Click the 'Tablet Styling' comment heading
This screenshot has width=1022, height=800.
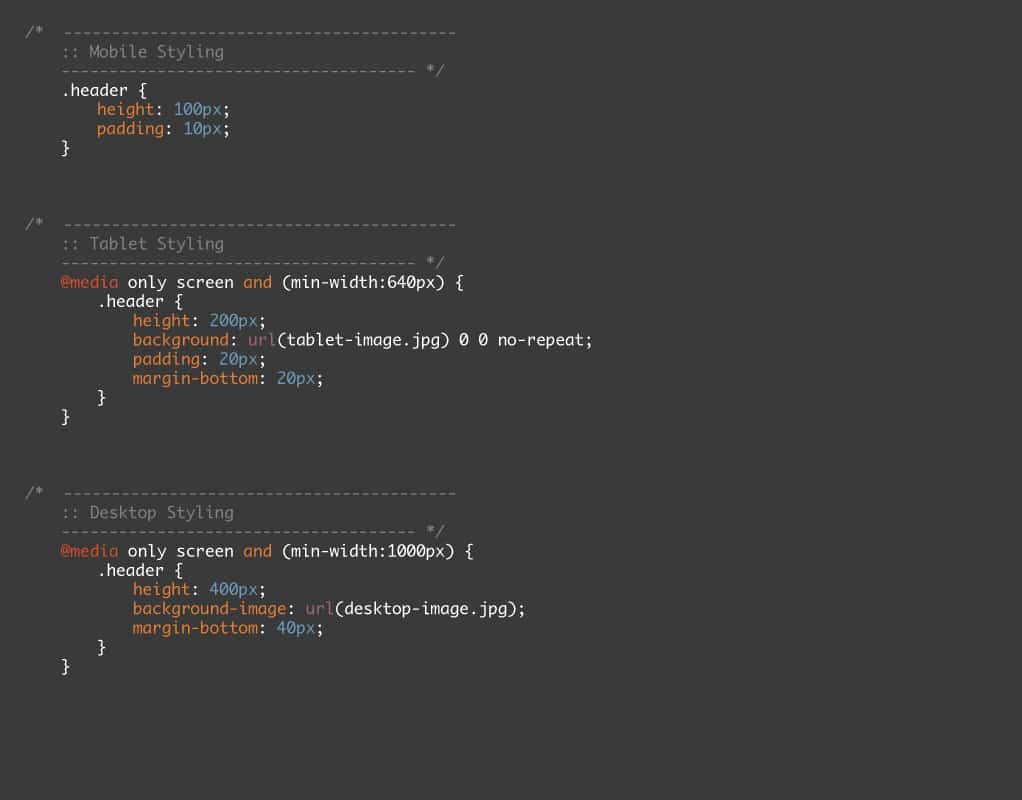tap(156, 244)
